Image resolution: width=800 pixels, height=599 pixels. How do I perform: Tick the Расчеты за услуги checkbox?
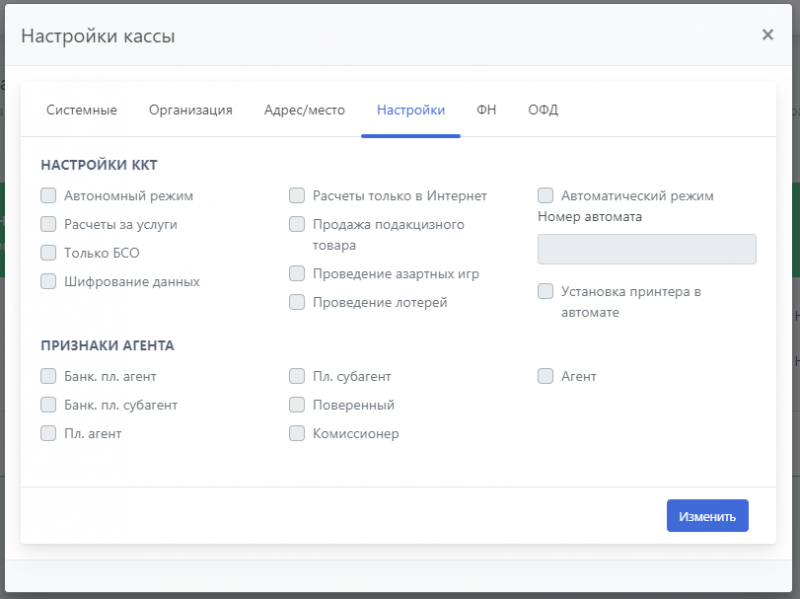pyautogui.click(x=48, y=224)
